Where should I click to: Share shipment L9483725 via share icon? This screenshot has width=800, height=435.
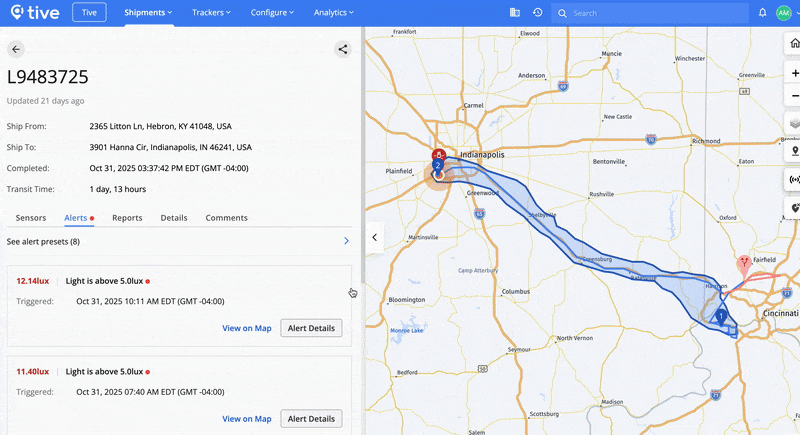click(343, 49)
